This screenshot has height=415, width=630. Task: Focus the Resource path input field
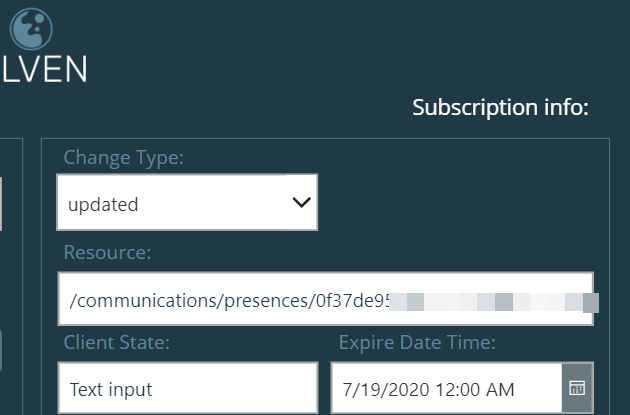(325, 299)
